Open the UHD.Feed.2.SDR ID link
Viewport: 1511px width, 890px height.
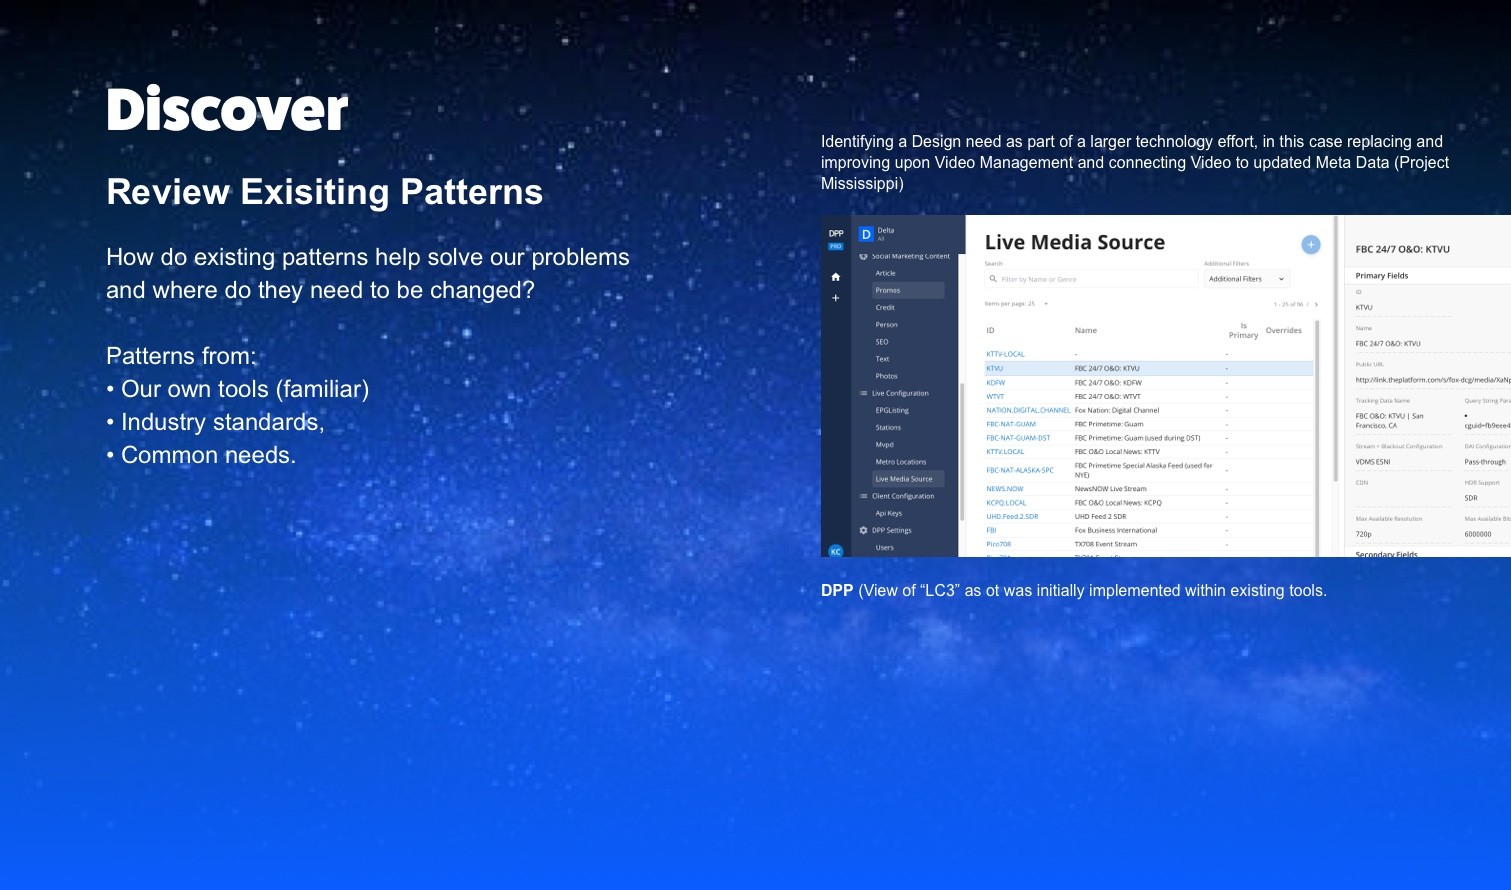(x=1012, y=517)
